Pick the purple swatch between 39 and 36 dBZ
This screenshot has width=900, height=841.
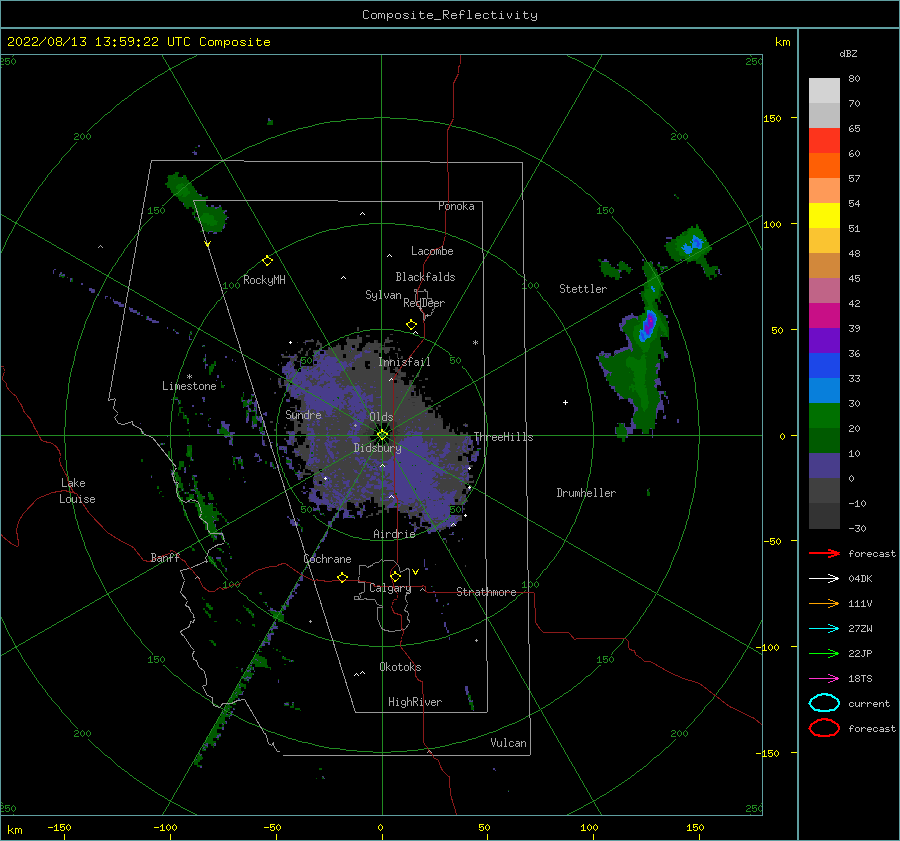click(x=824, y=341)
